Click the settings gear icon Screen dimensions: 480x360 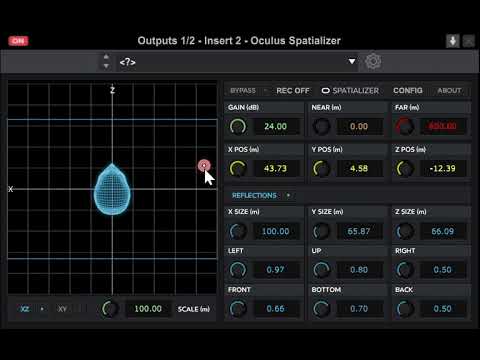373,61
